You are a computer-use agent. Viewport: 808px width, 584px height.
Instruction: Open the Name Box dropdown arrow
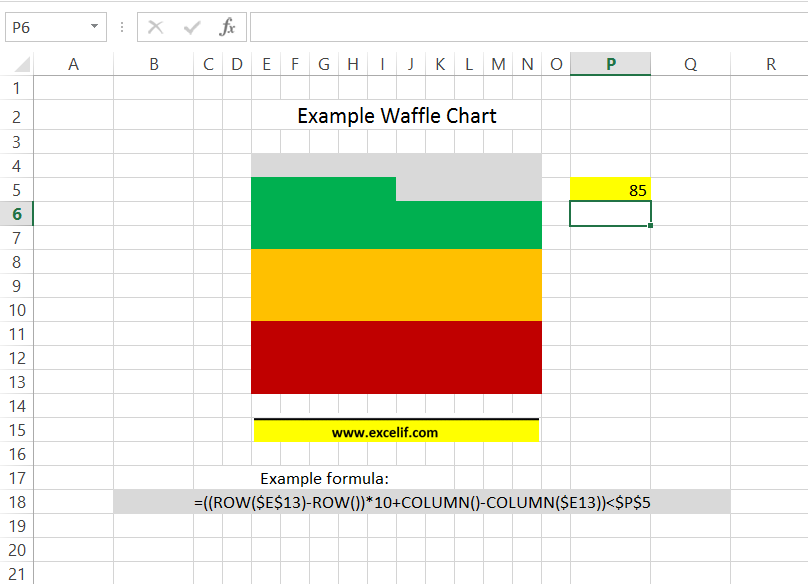coord(94,26)
